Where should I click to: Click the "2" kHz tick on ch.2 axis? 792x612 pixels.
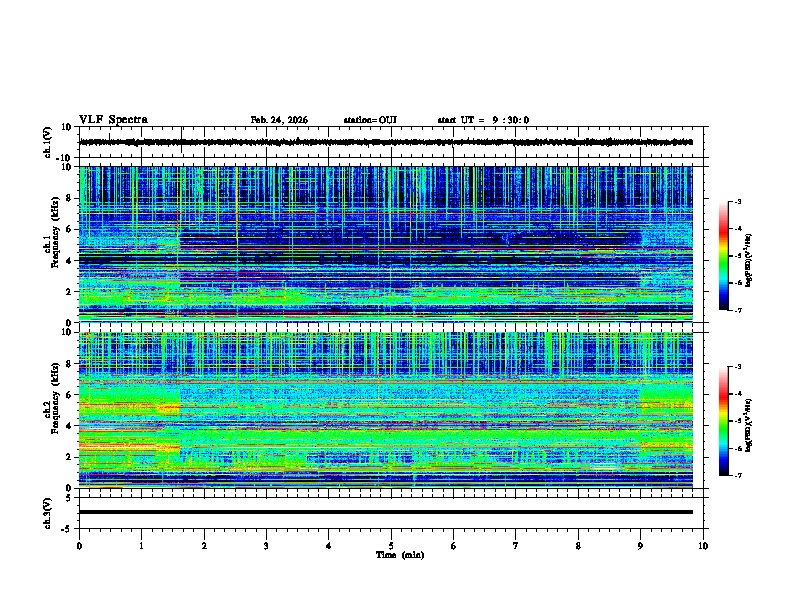(x=70, y=457)
